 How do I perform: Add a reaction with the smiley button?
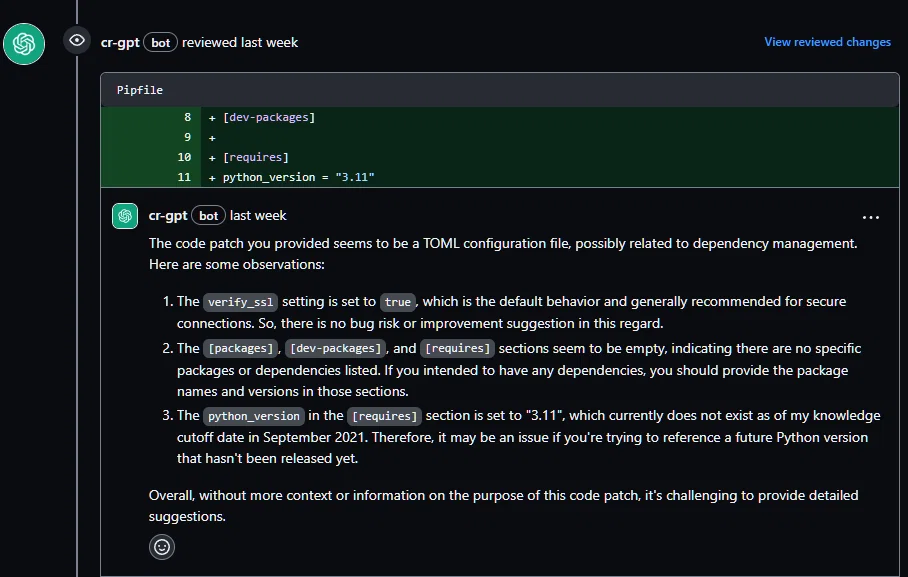click(162, 547)
